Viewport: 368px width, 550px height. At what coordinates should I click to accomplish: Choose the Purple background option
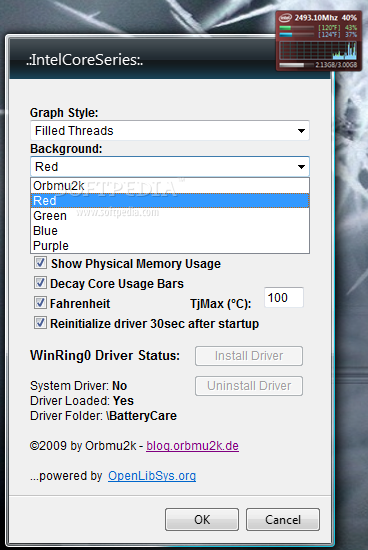click(x=170, y=246)
